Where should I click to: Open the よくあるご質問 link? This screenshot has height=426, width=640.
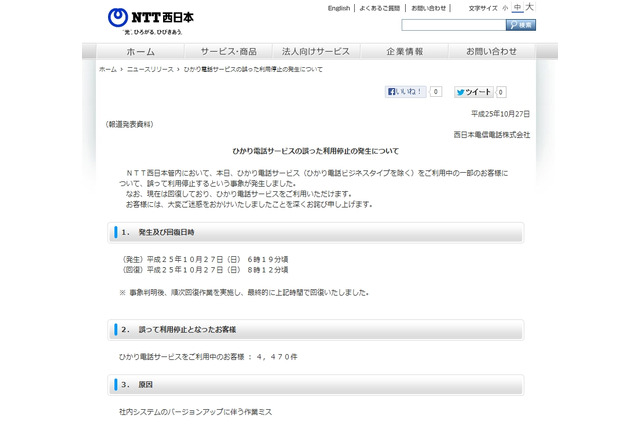point(380,8)
